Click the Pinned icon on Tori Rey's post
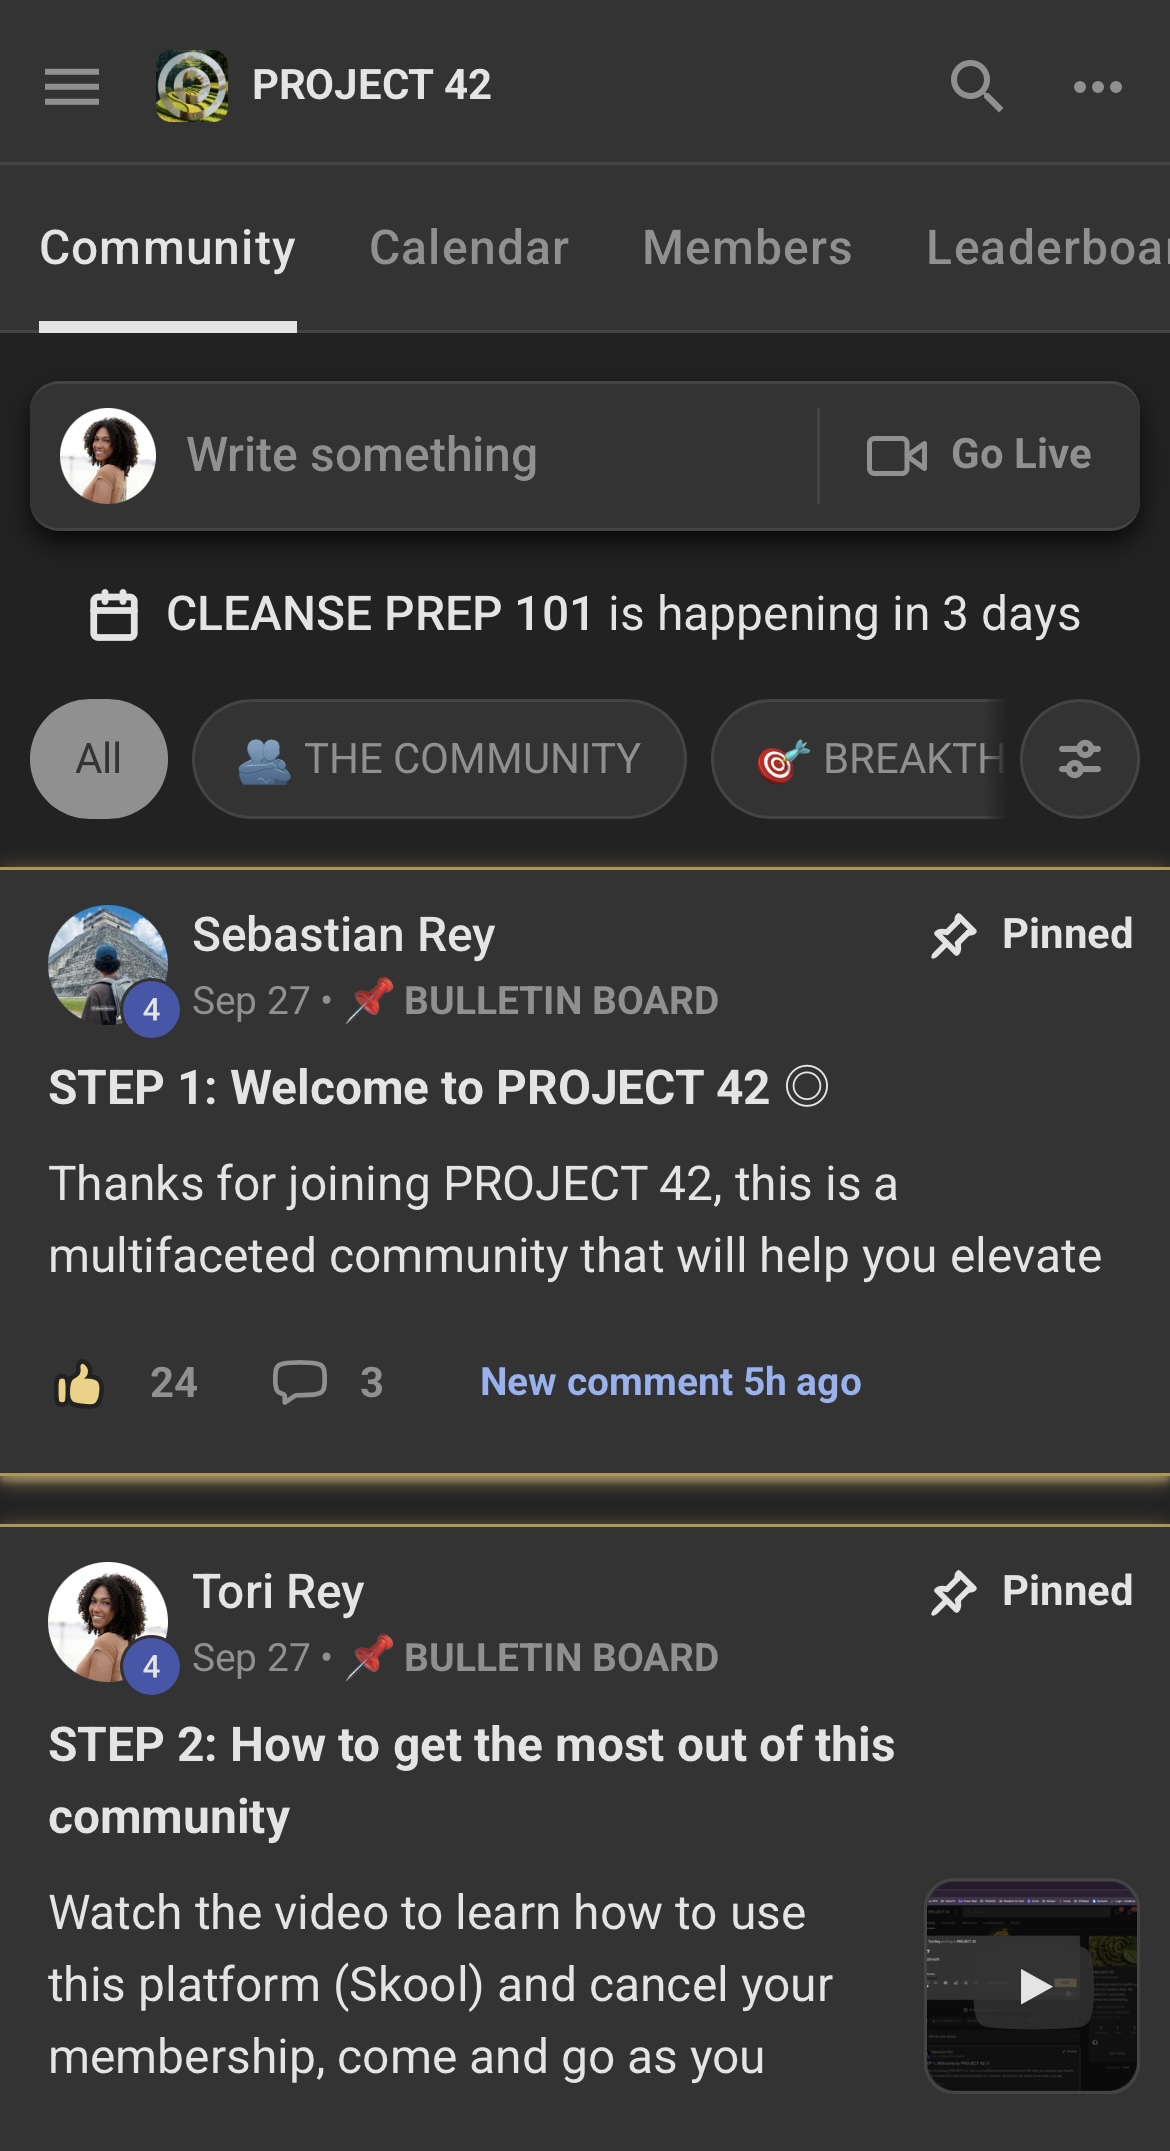 [953, 1592]
